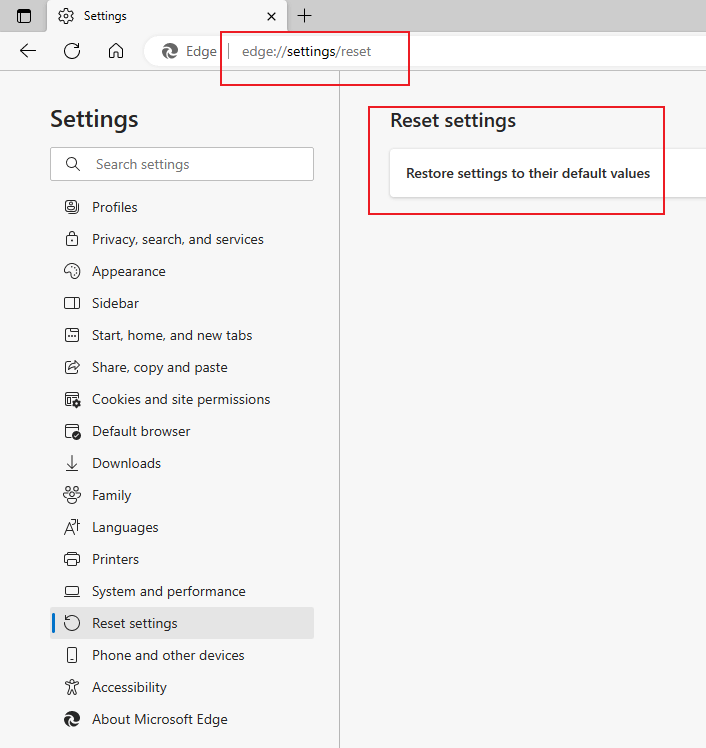Viewport: 706px width, 748px height.
Task: Open Appearance settings
Action: (x=182, y=271)
